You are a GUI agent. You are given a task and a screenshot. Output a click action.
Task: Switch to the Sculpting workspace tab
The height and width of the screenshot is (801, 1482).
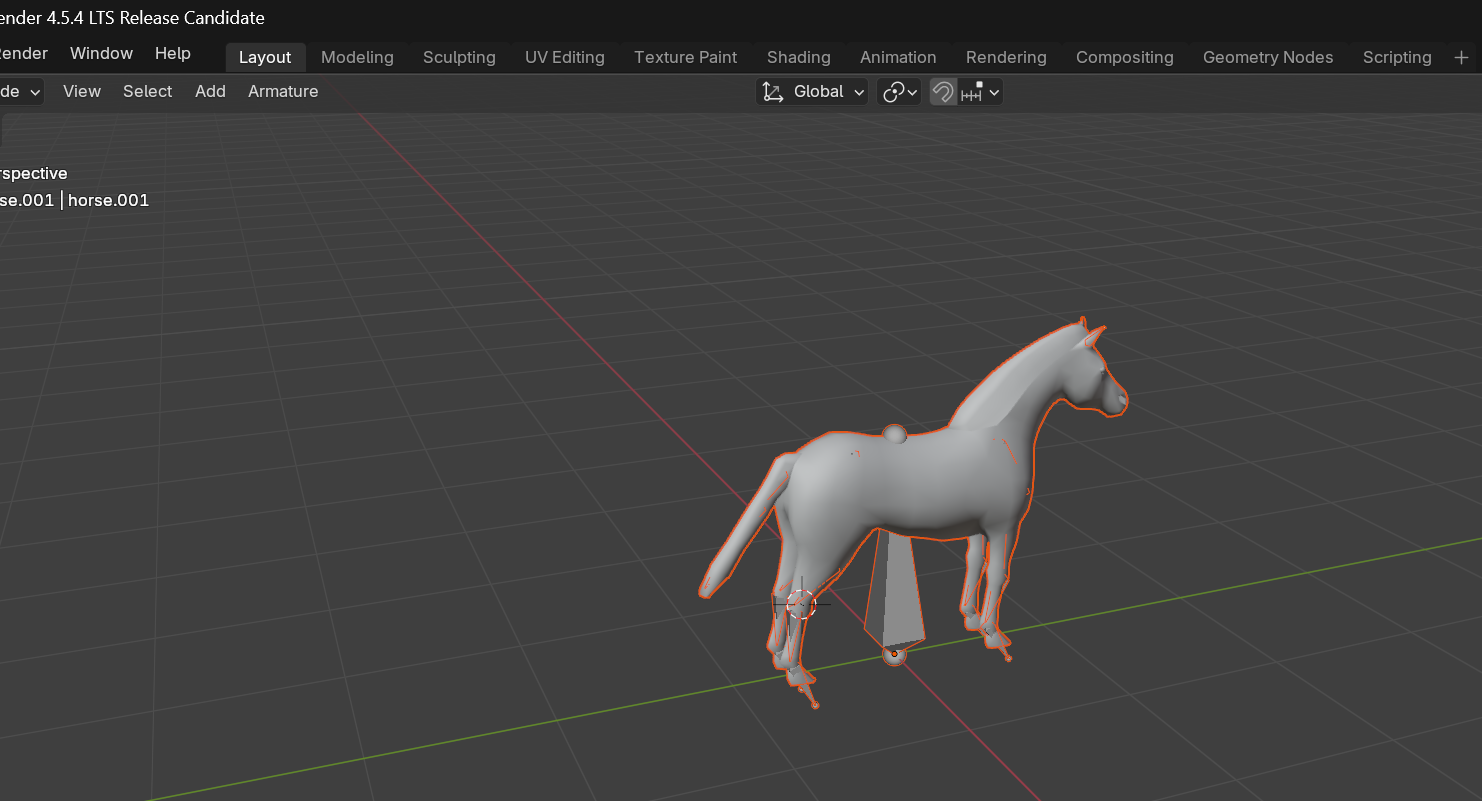[459, 57]
